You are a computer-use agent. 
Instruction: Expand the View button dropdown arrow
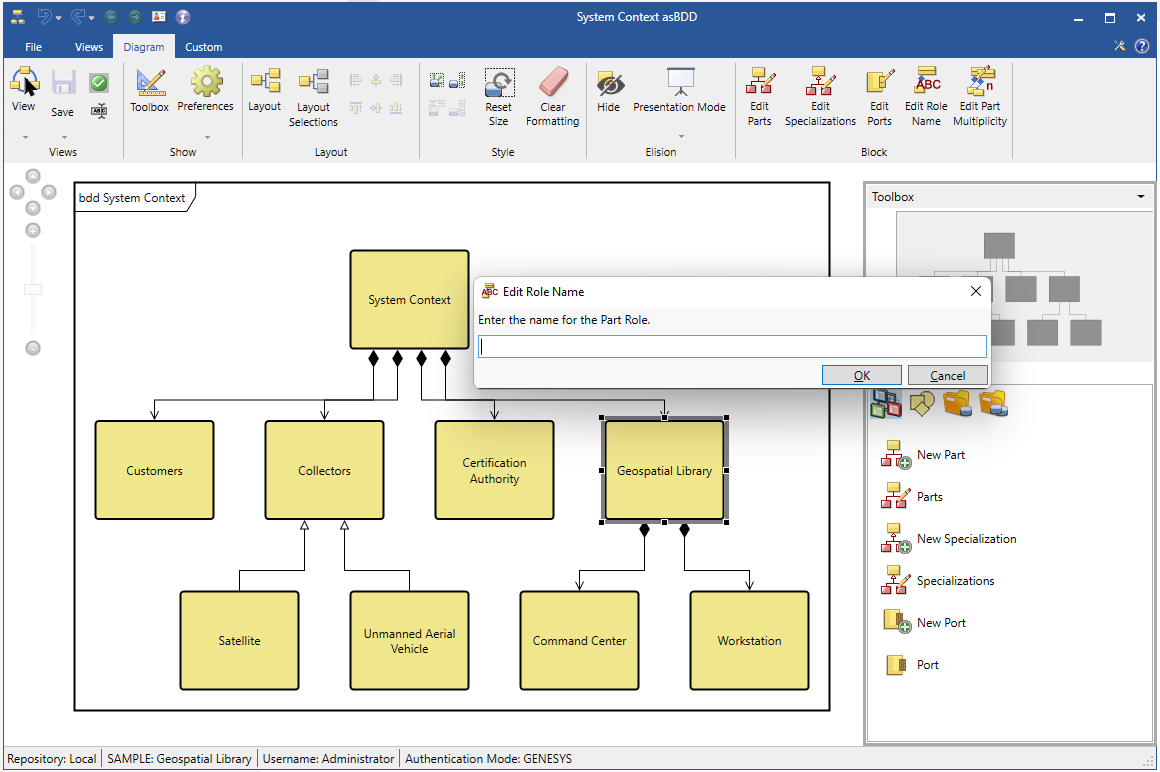tap(24, 137)
